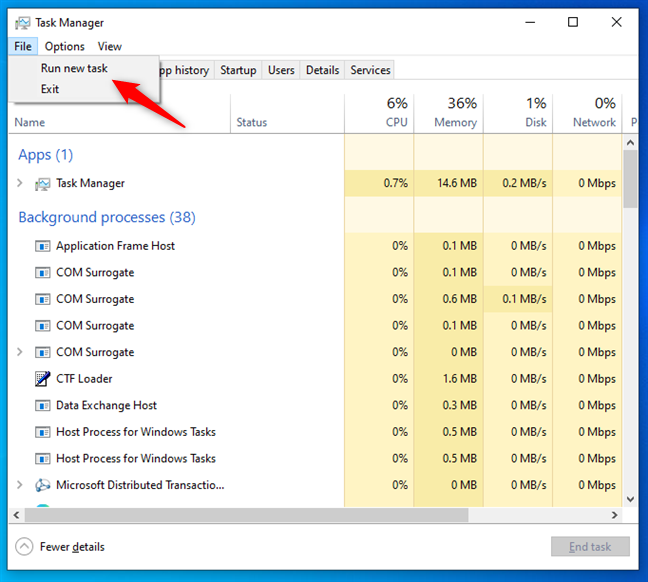The image size is (648, 582).
Task: Choose Run new task from File menu
Action: pyautogui.click(x=74, y=68)
